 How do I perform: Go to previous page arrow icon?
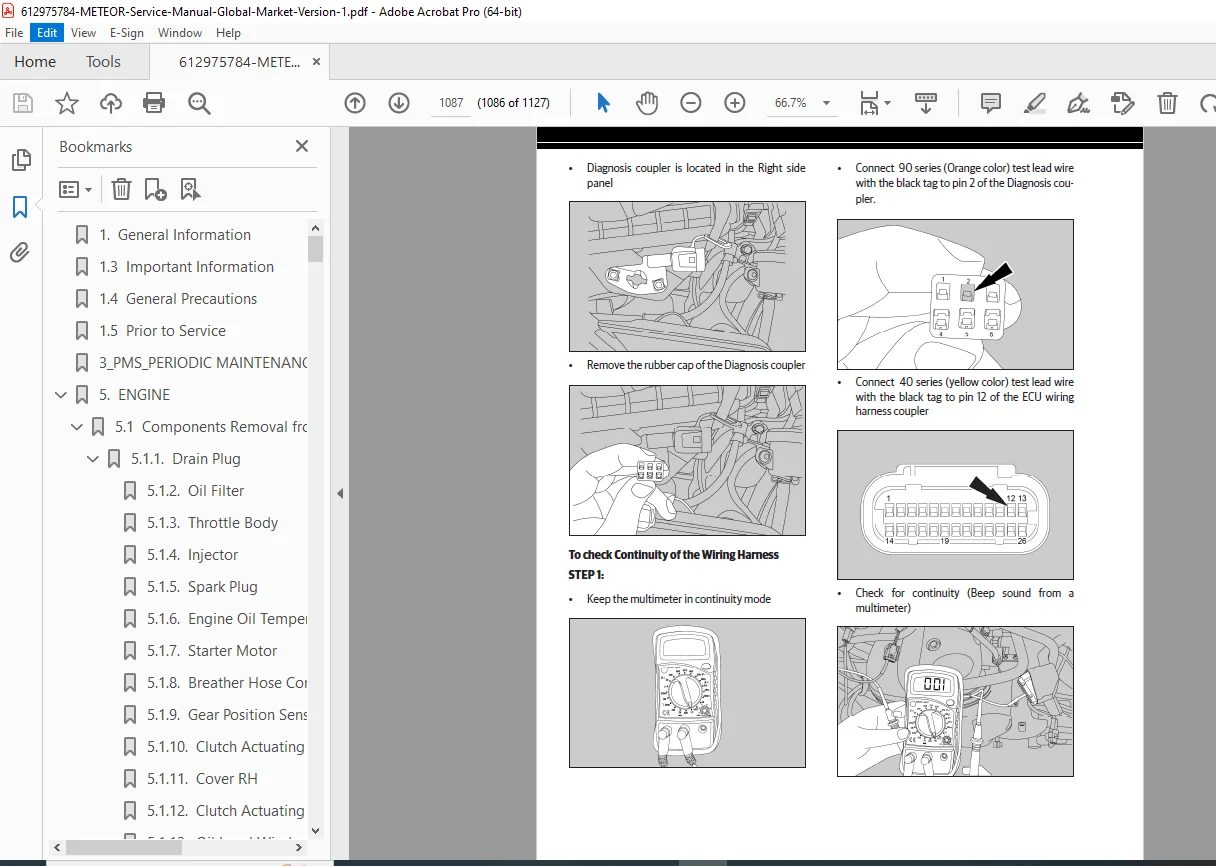[x=355, y=102]
